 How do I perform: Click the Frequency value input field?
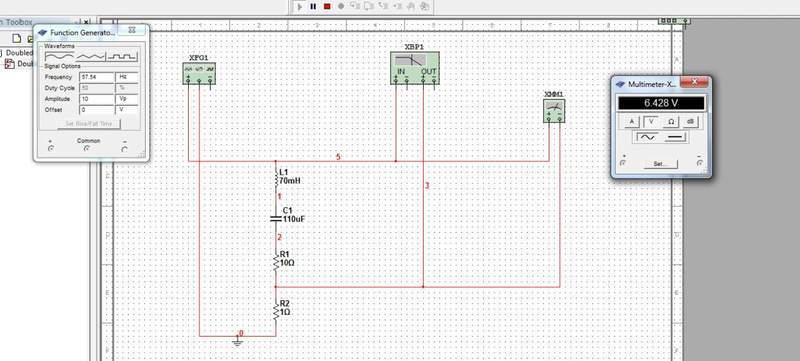[96, 77]
